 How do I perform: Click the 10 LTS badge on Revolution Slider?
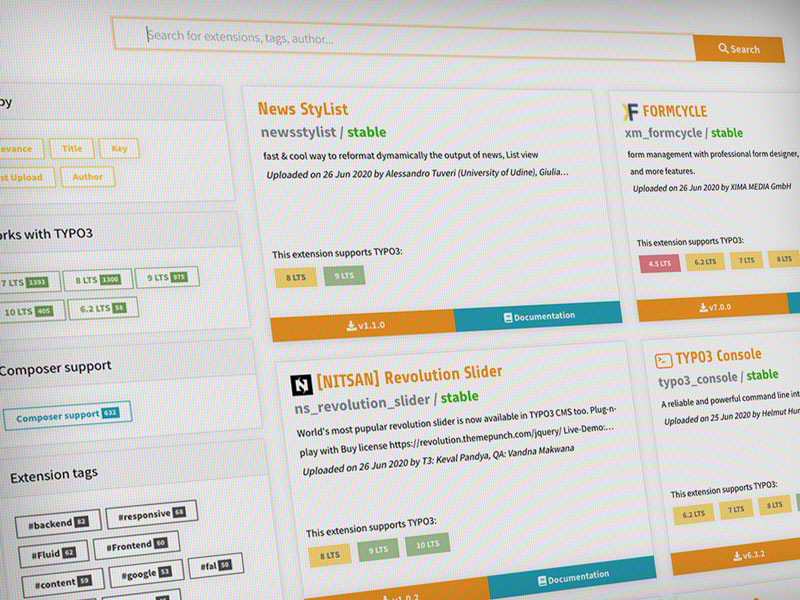(x=428, y=544)
